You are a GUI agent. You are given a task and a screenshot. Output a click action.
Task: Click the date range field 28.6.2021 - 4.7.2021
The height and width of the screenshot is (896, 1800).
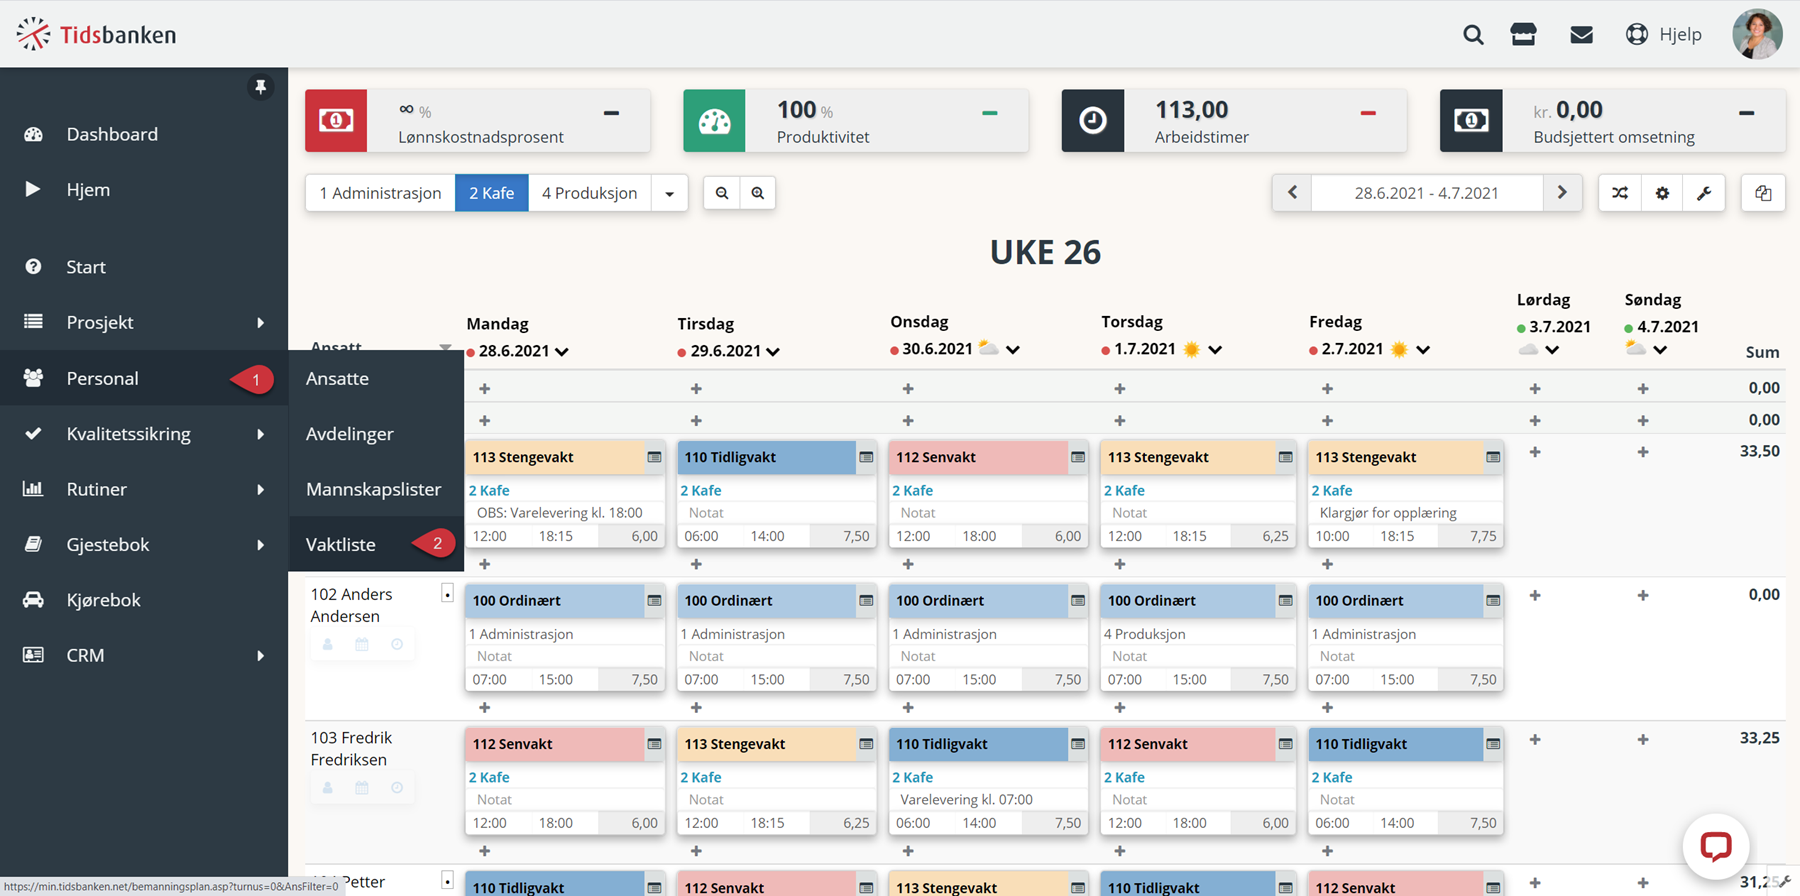coord(1427,193)
